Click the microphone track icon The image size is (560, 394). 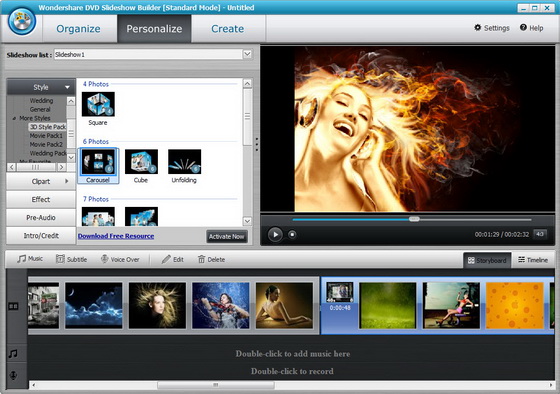(13, 375)
